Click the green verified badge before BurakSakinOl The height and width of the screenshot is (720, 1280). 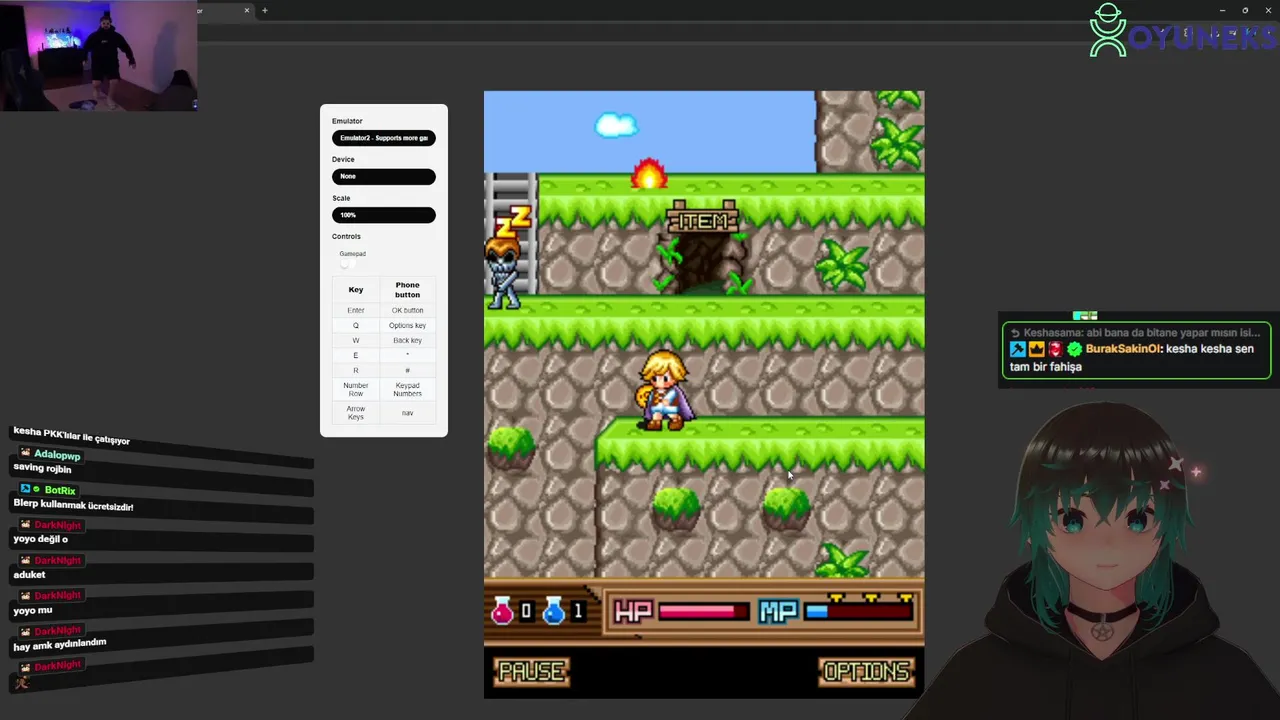(x=1075, y=349)
